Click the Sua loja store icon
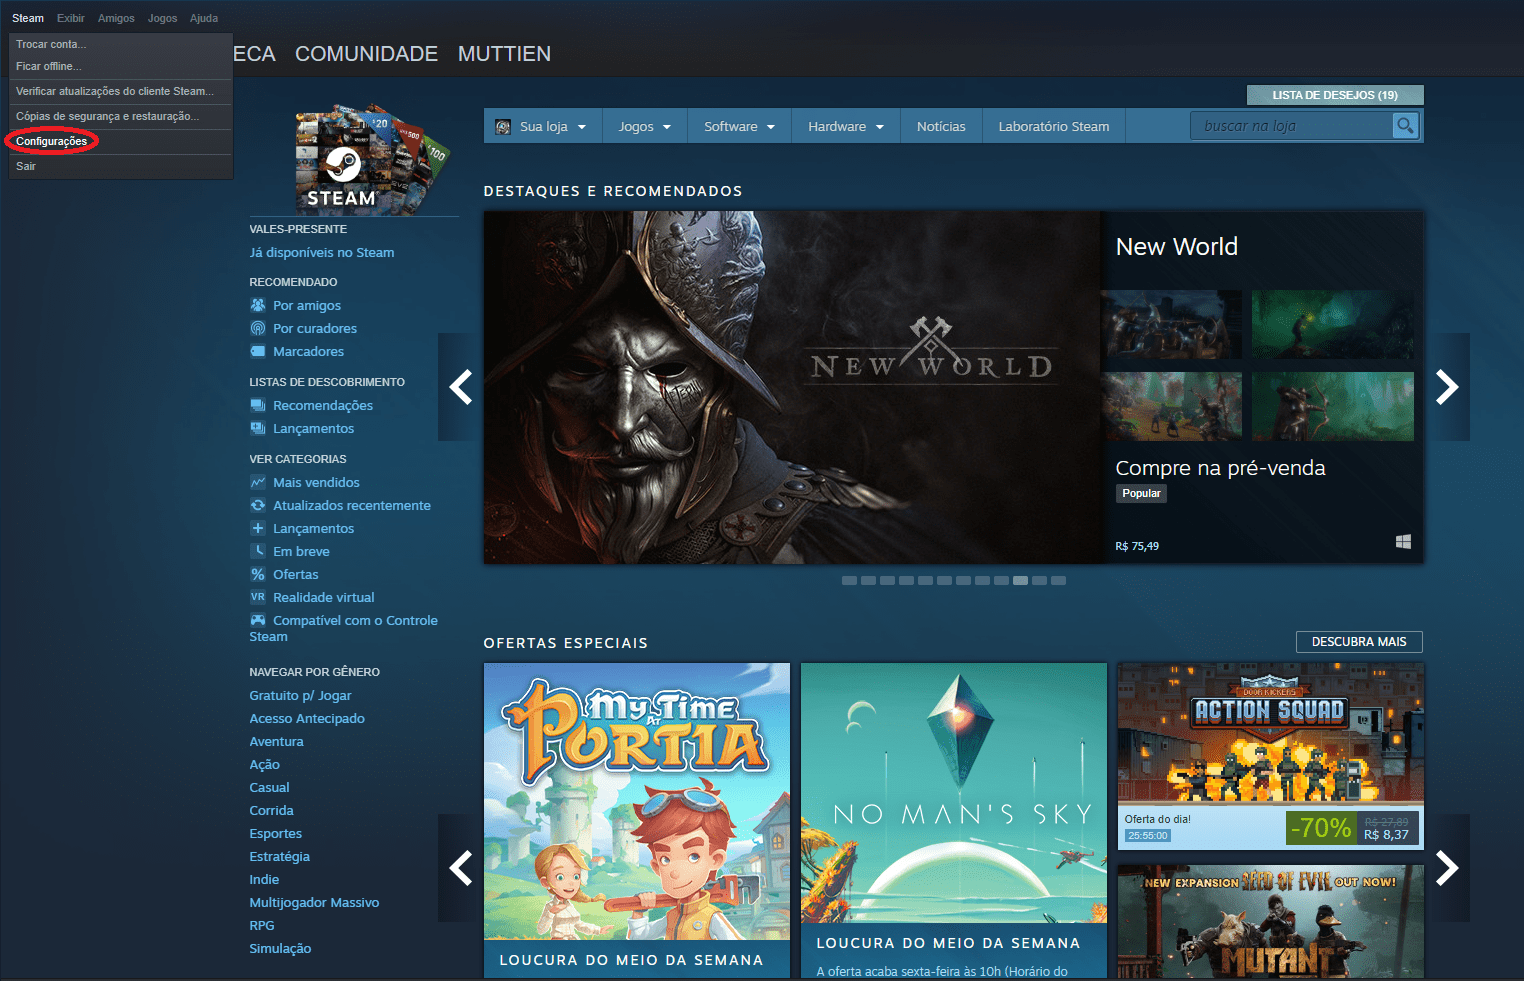 click(x=503, y=127)
